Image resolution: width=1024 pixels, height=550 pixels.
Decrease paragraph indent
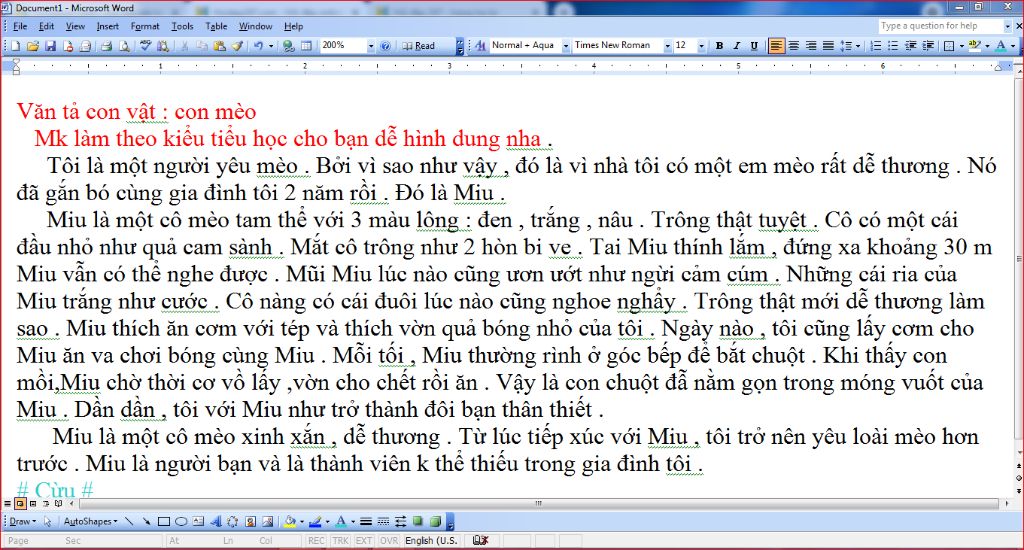(910, 46)
